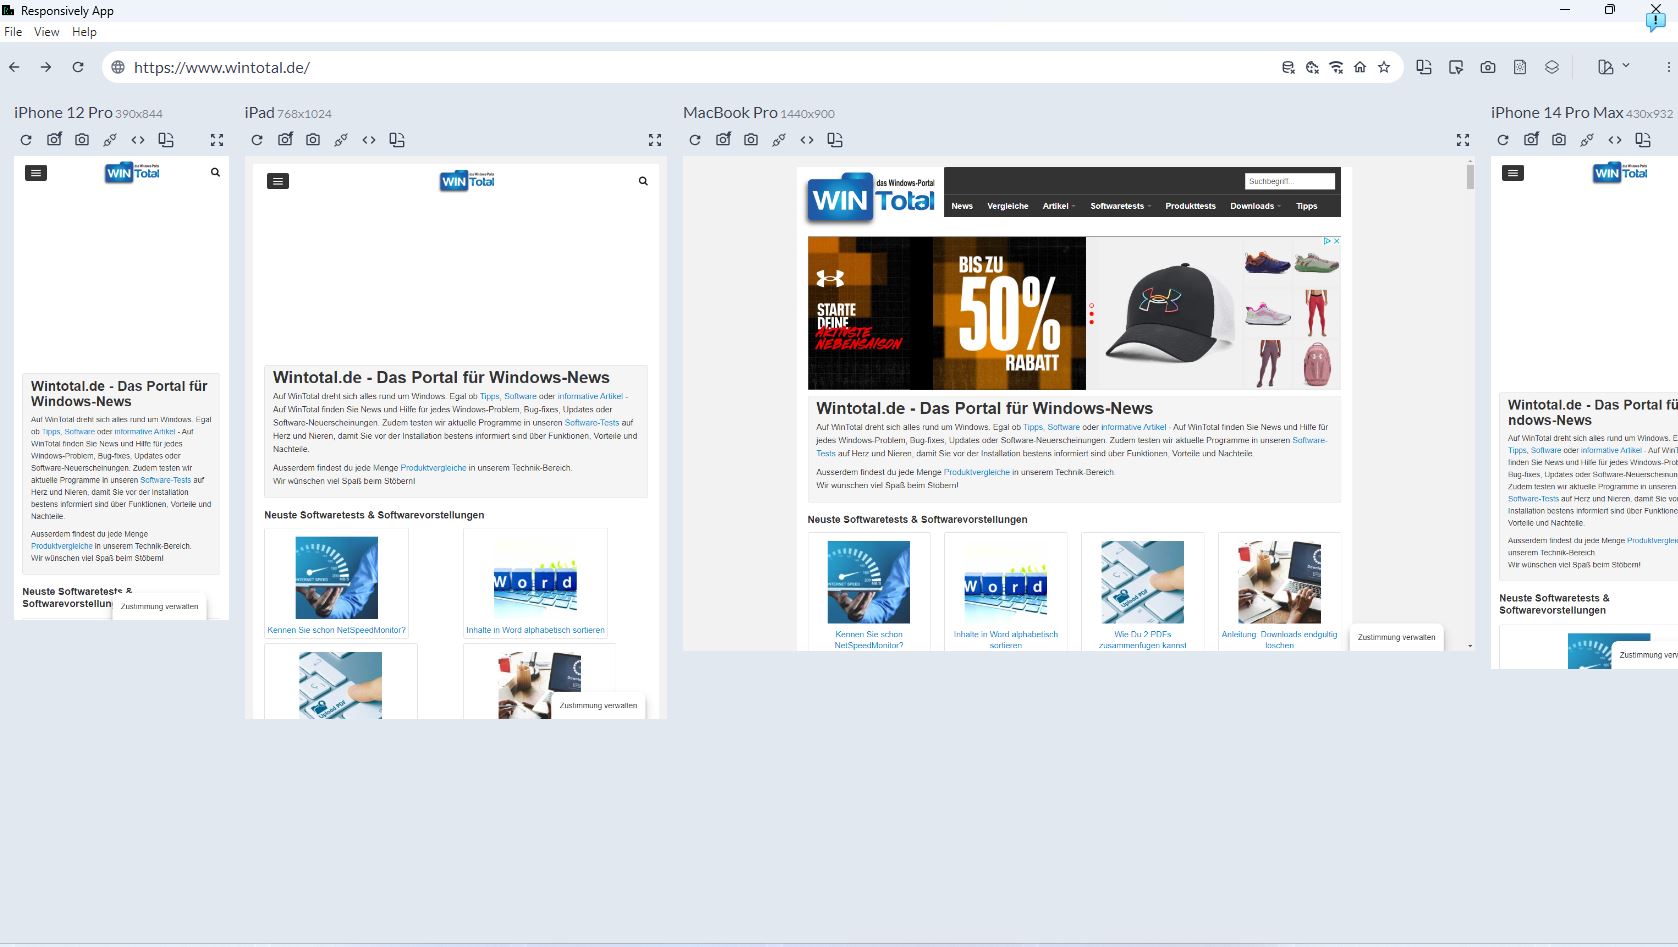Screen dimensions: 1678x947
Task: Refresh the iPad preview
Action: 257,140
